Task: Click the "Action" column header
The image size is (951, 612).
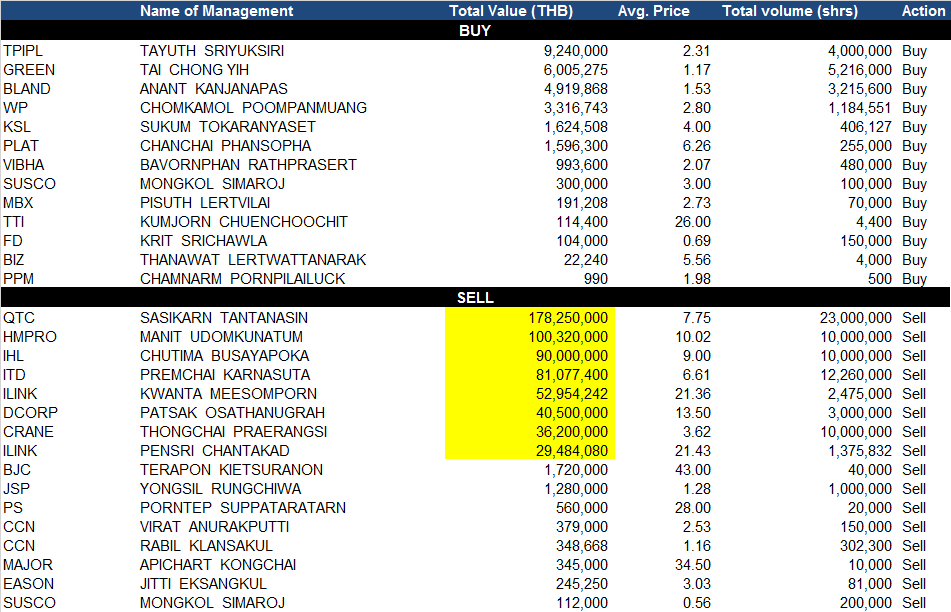Action: 923,11
